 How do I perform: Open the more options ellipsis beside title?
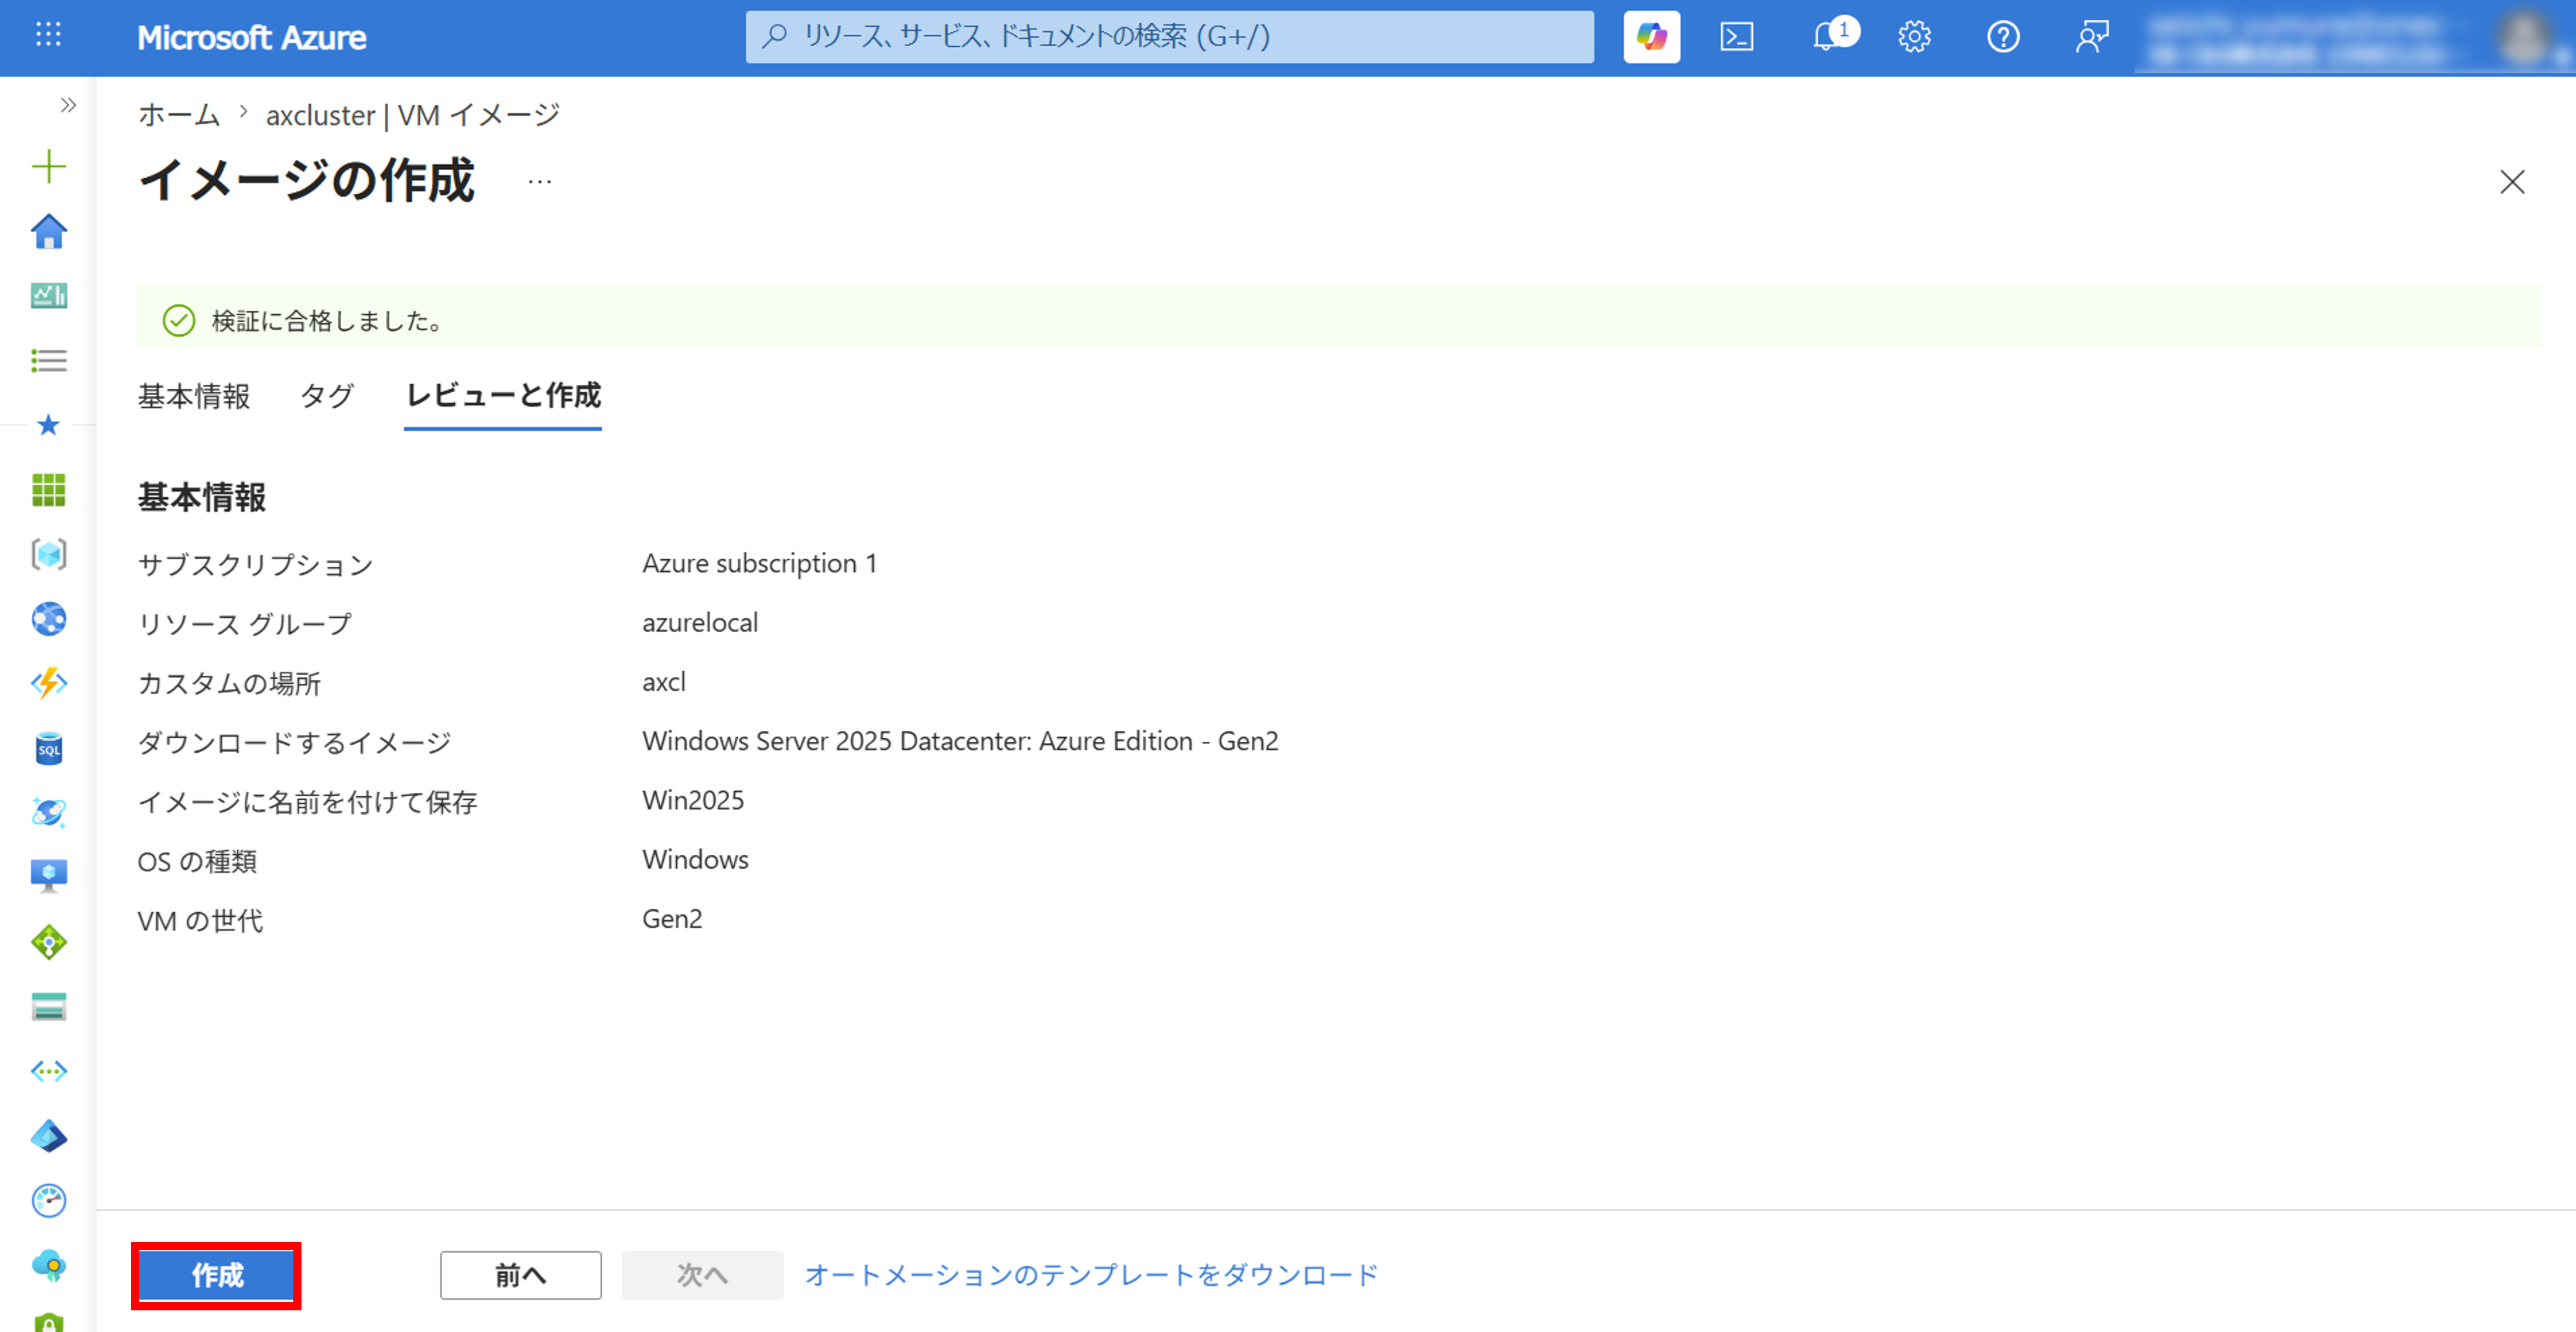tap(540, 182)
